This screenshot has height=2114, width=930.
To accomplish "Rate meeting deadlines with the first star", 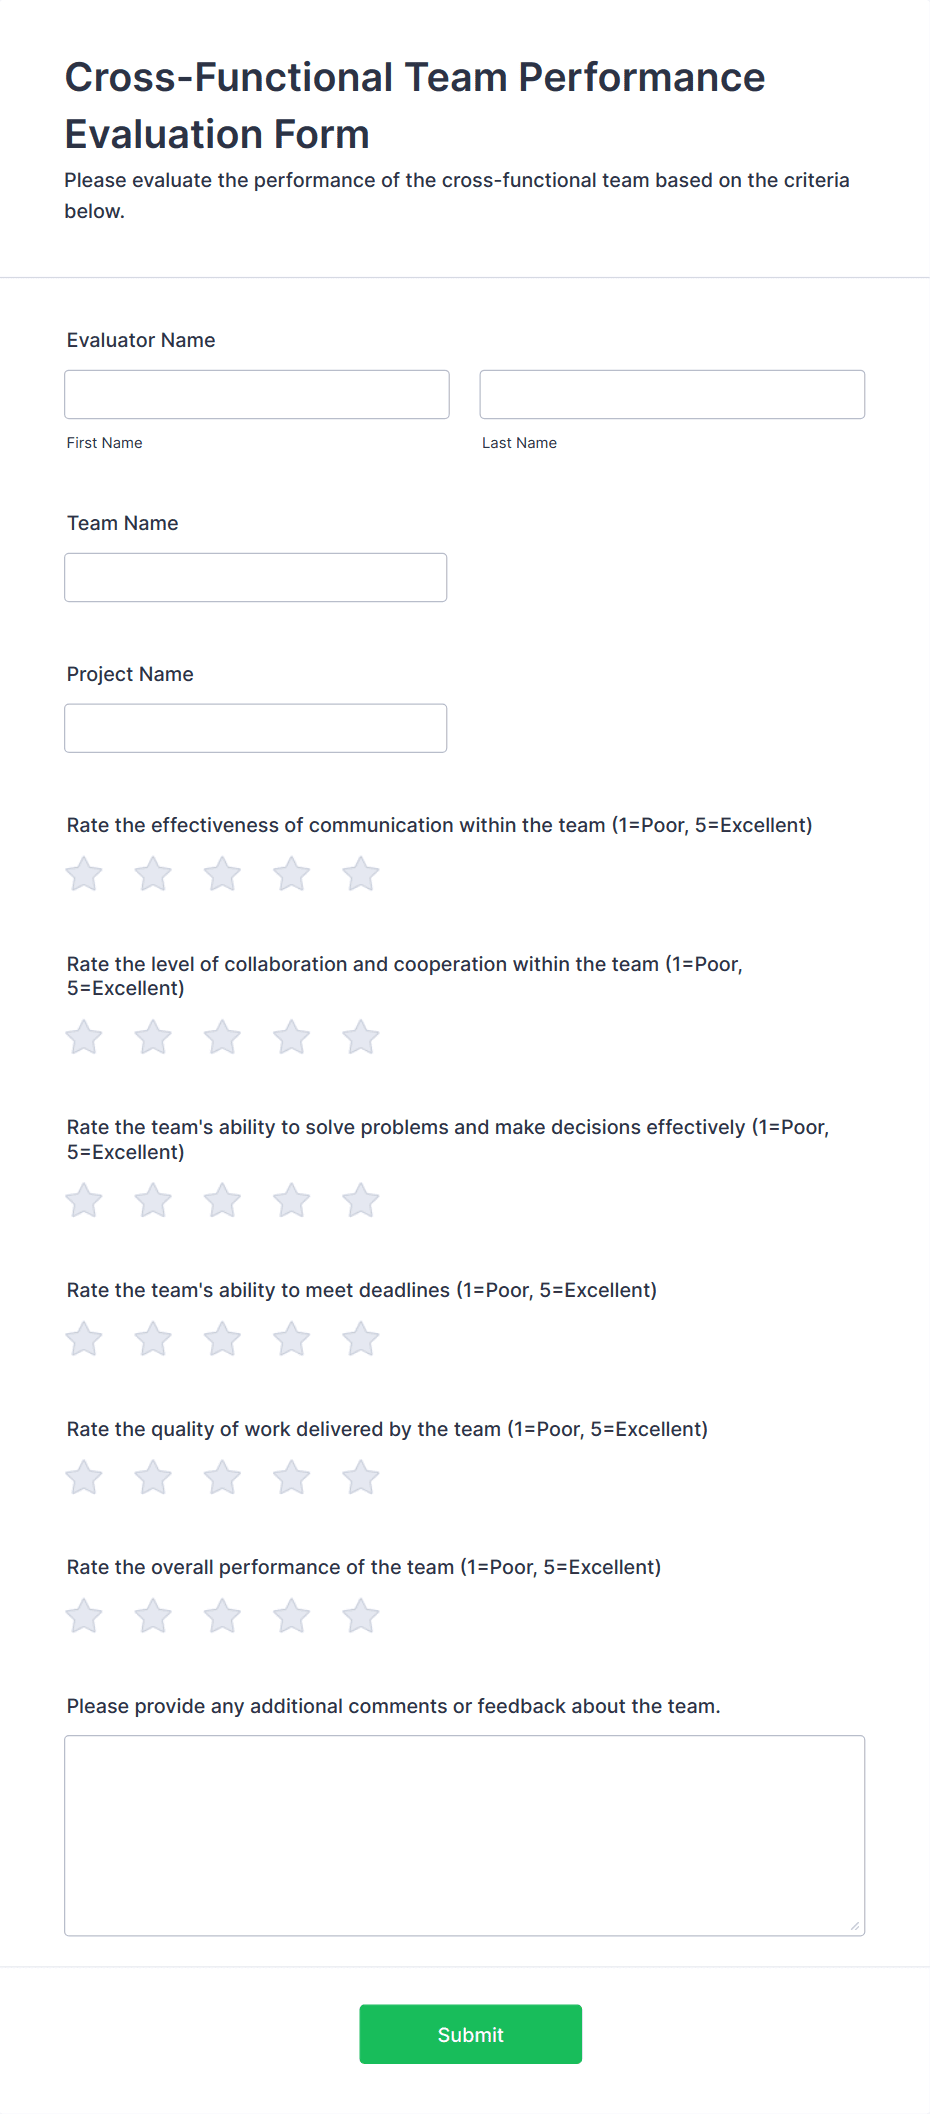I will point(84,1339).
